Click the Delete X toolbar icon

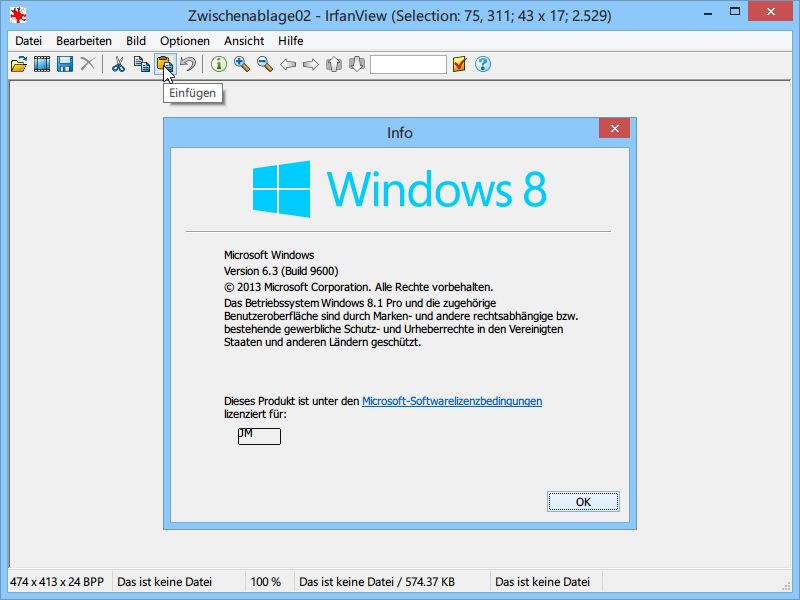(88, 64)
